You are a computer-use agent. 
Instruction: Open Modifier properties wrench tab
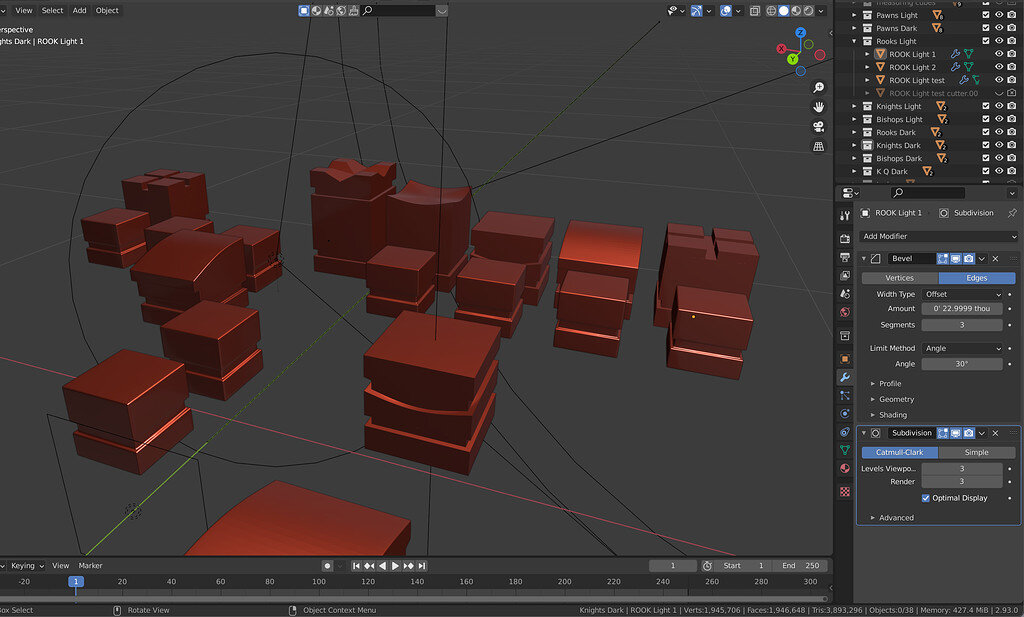pos(845,377)
